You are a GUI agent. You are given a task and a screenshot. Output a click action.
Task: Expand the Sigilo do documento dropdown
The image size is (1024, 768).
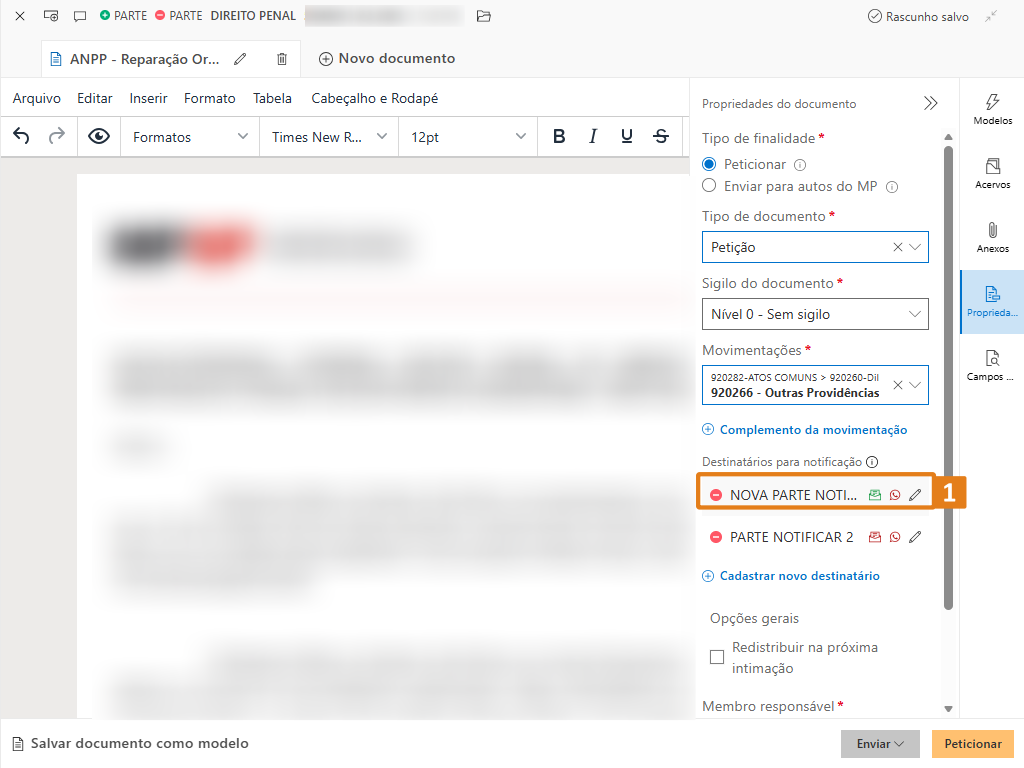click(815, 314)
